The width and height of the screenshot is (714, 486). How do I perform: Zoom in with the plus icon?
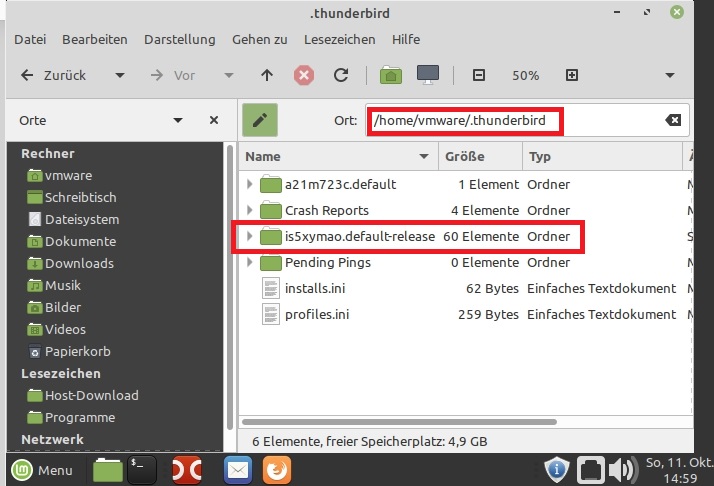pos(572,75)
